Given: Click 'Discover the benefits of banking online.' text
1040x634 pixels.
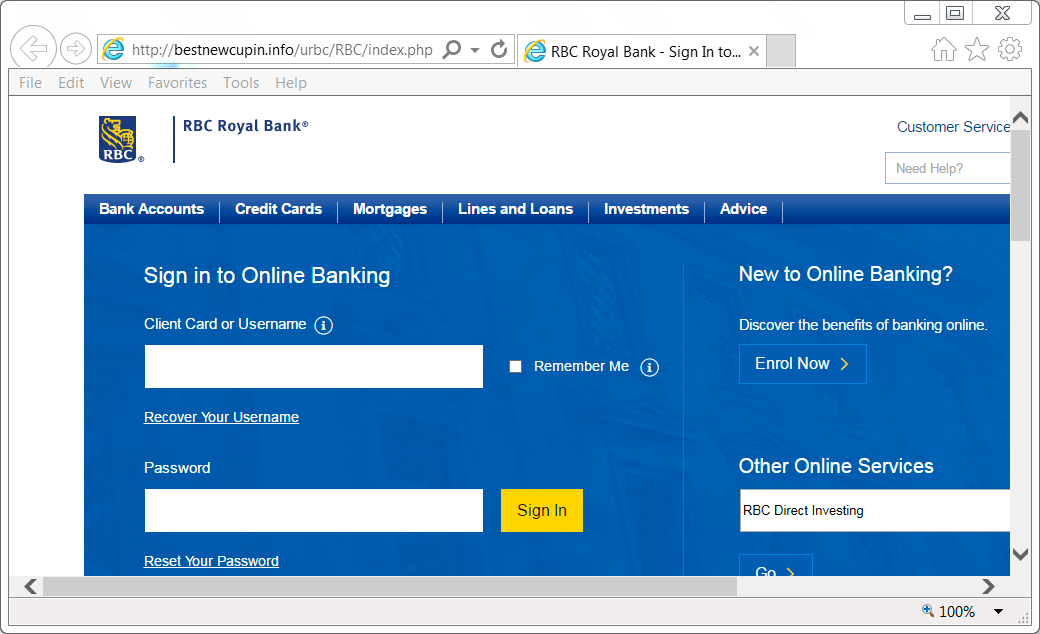Looking at the screenshot, I should point(863,325).
